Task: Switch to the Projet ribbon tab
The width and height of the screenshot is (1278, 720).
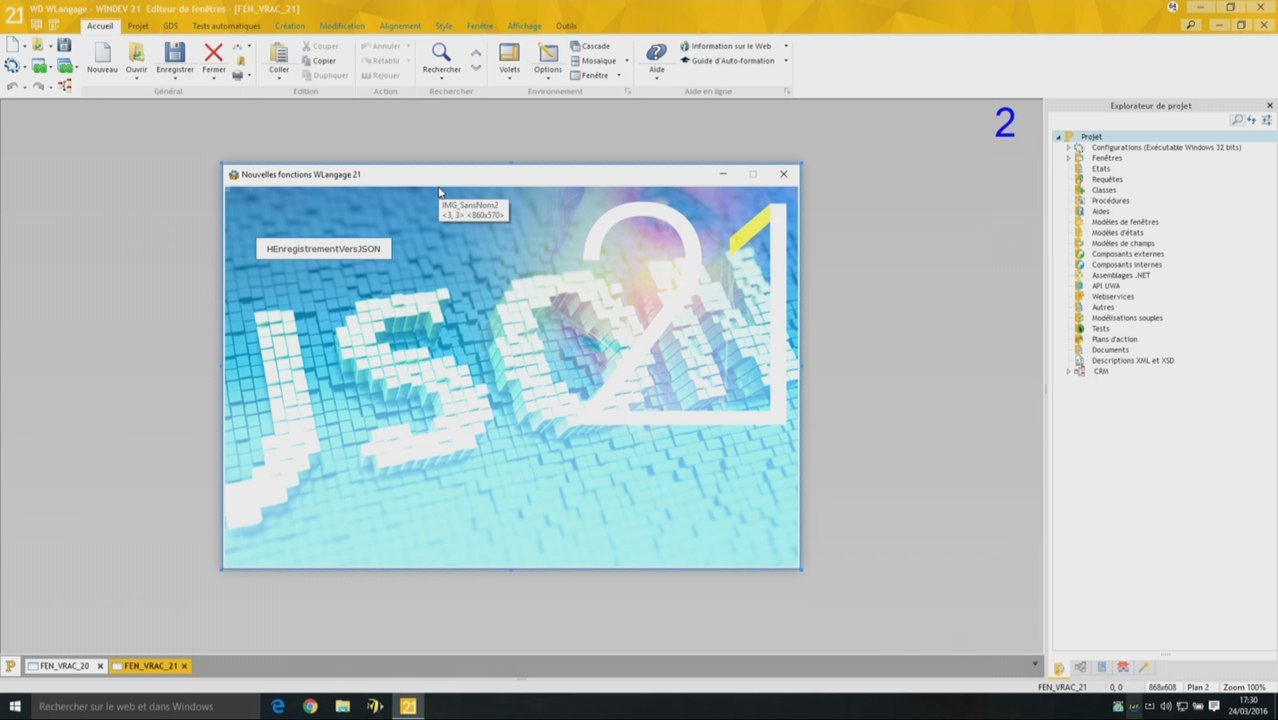Action: coord(138,26)
